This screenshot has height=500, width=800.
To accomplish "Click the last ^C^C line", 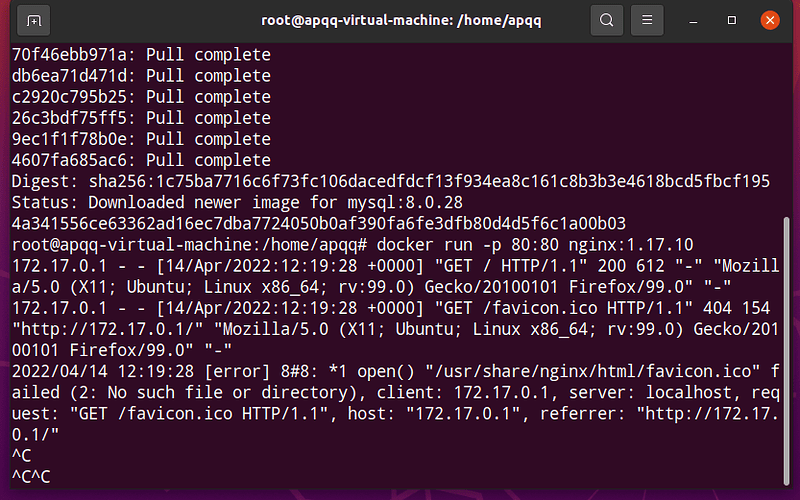I will [x=31, y=477].
